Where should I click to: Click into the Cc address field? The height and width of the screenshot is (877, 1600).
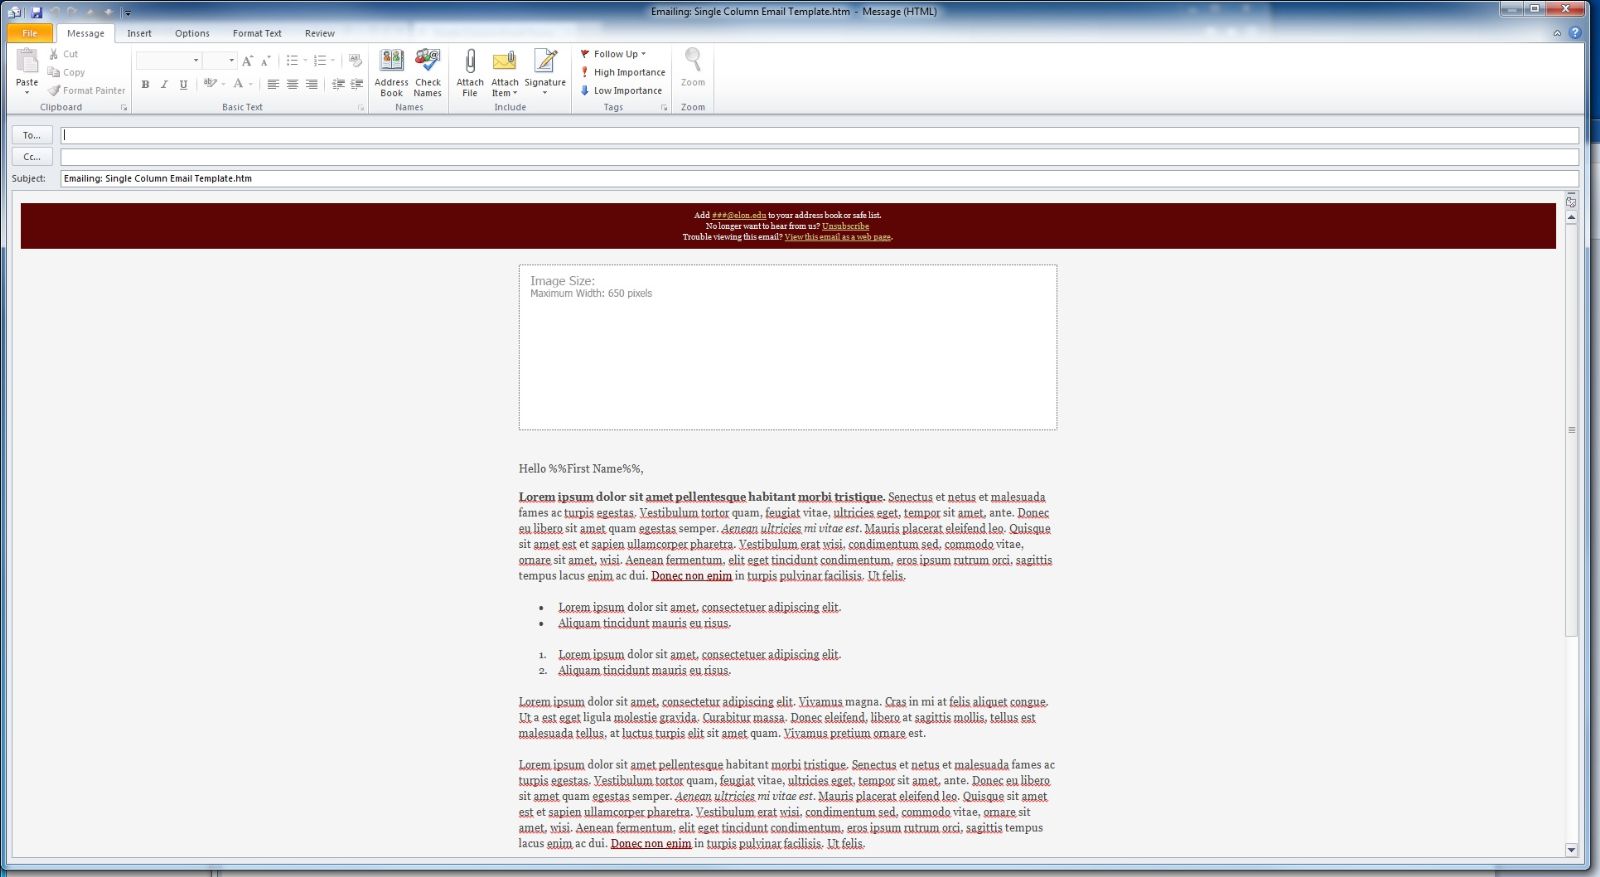tap(818, 157)
